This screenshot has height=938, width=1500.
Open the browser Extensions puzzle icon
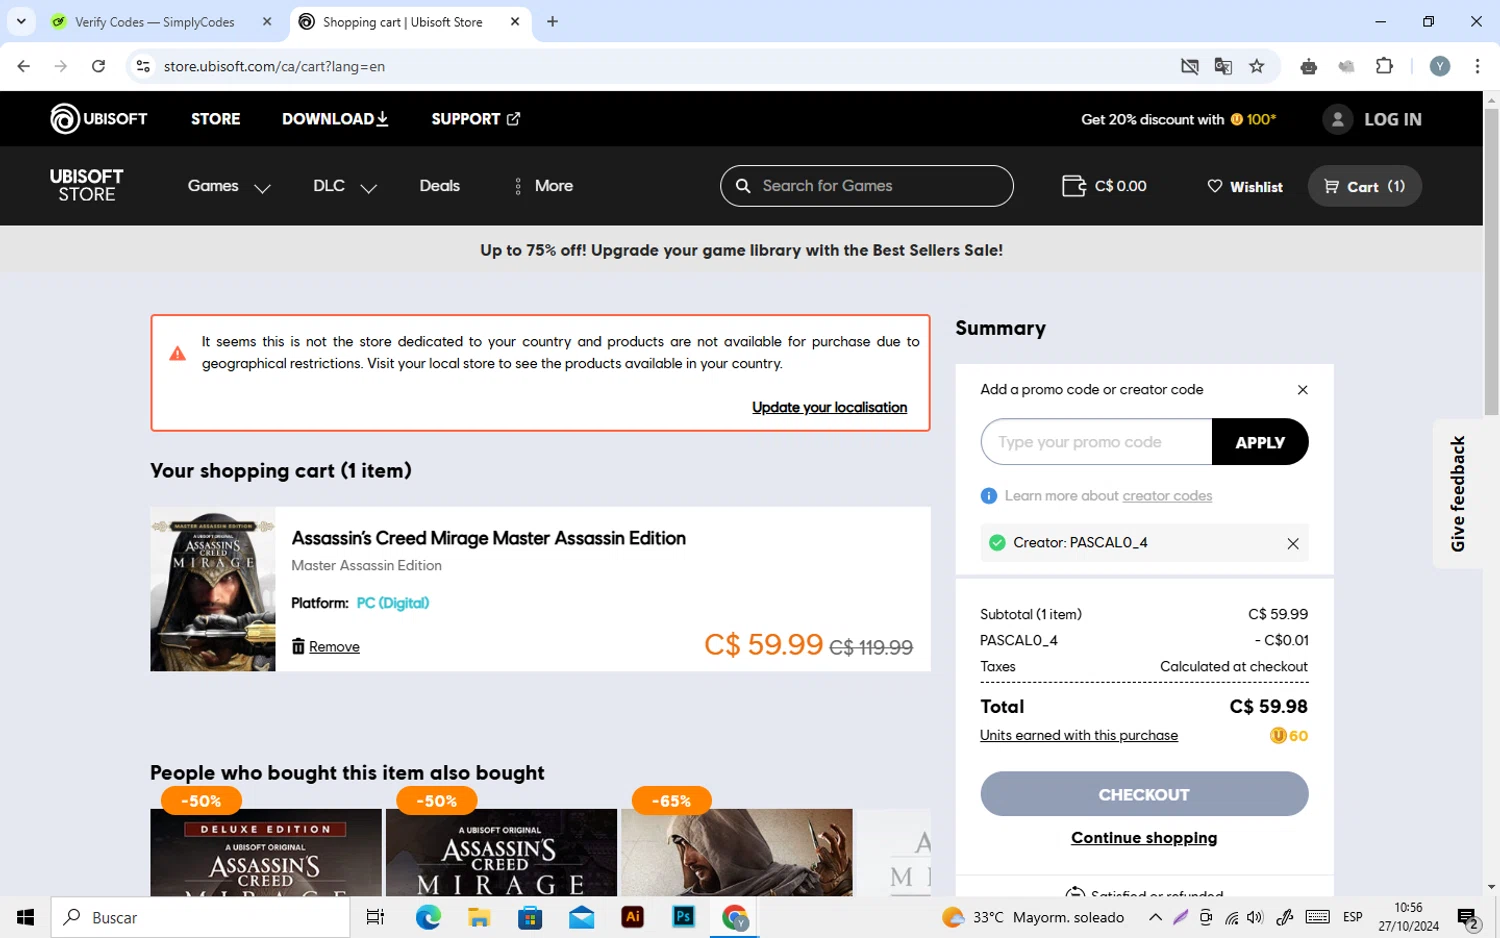point(1384,66)
